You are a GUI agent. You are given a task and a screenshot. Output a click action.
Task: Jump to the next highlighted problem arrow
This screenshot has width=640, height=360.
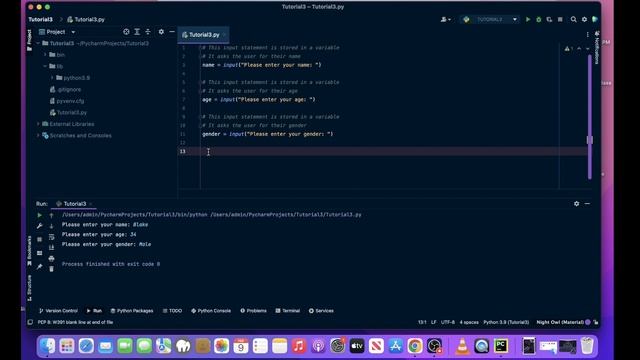588,49
